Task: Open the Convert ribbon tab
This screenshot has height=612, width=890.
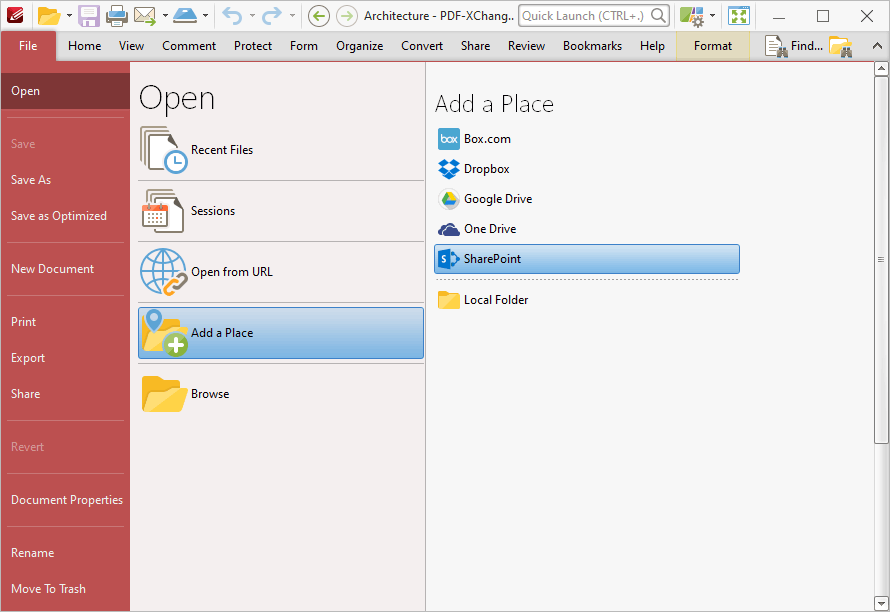Action: coord(422,46)
